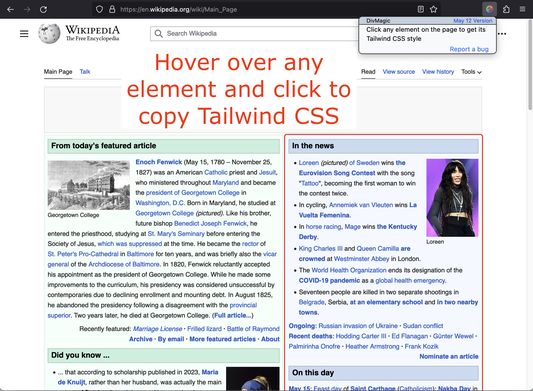
Task: Open the King Charles III link
Action: pos(321,249)
